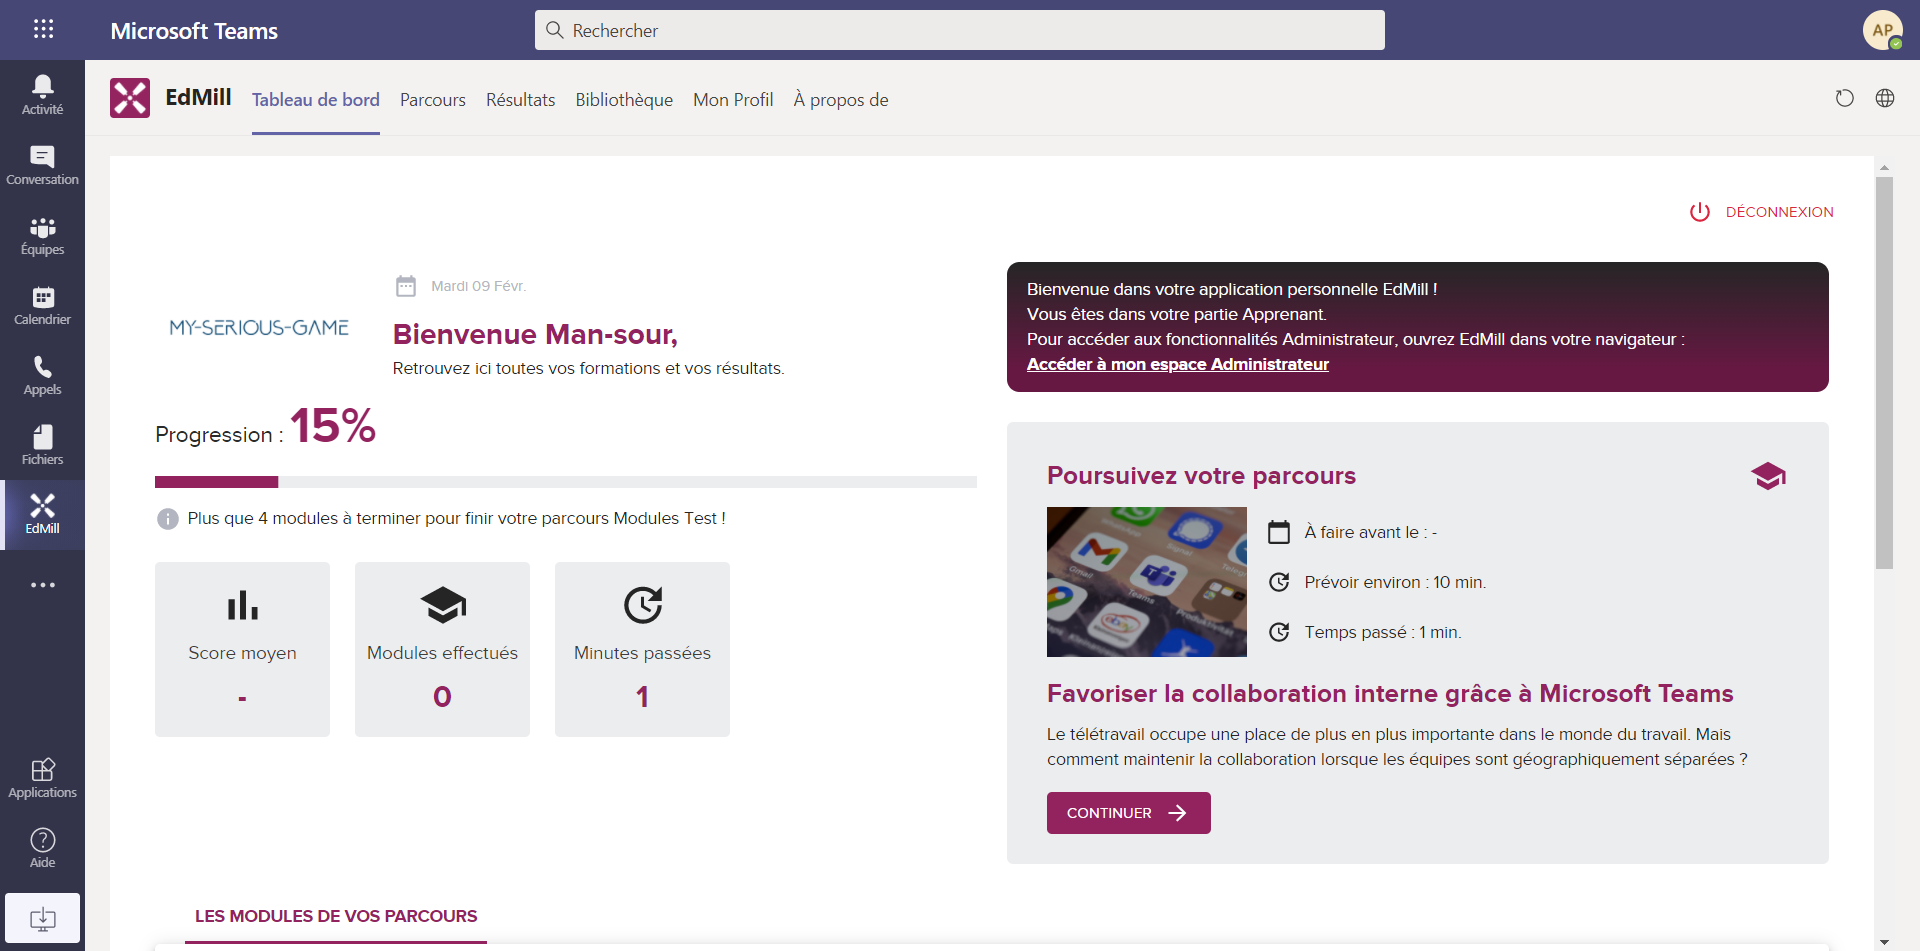Open the Parcours tab
The width and height of the screenshot is (1920, 951).
tap(433, 99)
